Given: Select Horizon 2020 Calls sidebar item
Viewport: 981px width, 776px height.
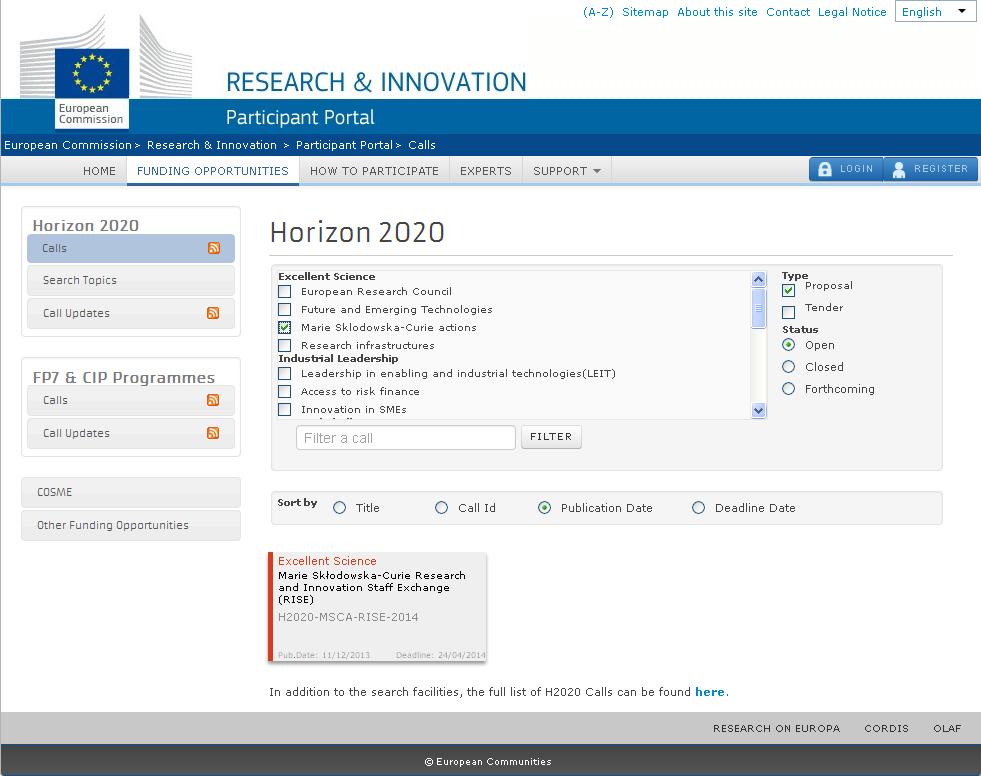Looking at the screenshot, I should (131, 248).
